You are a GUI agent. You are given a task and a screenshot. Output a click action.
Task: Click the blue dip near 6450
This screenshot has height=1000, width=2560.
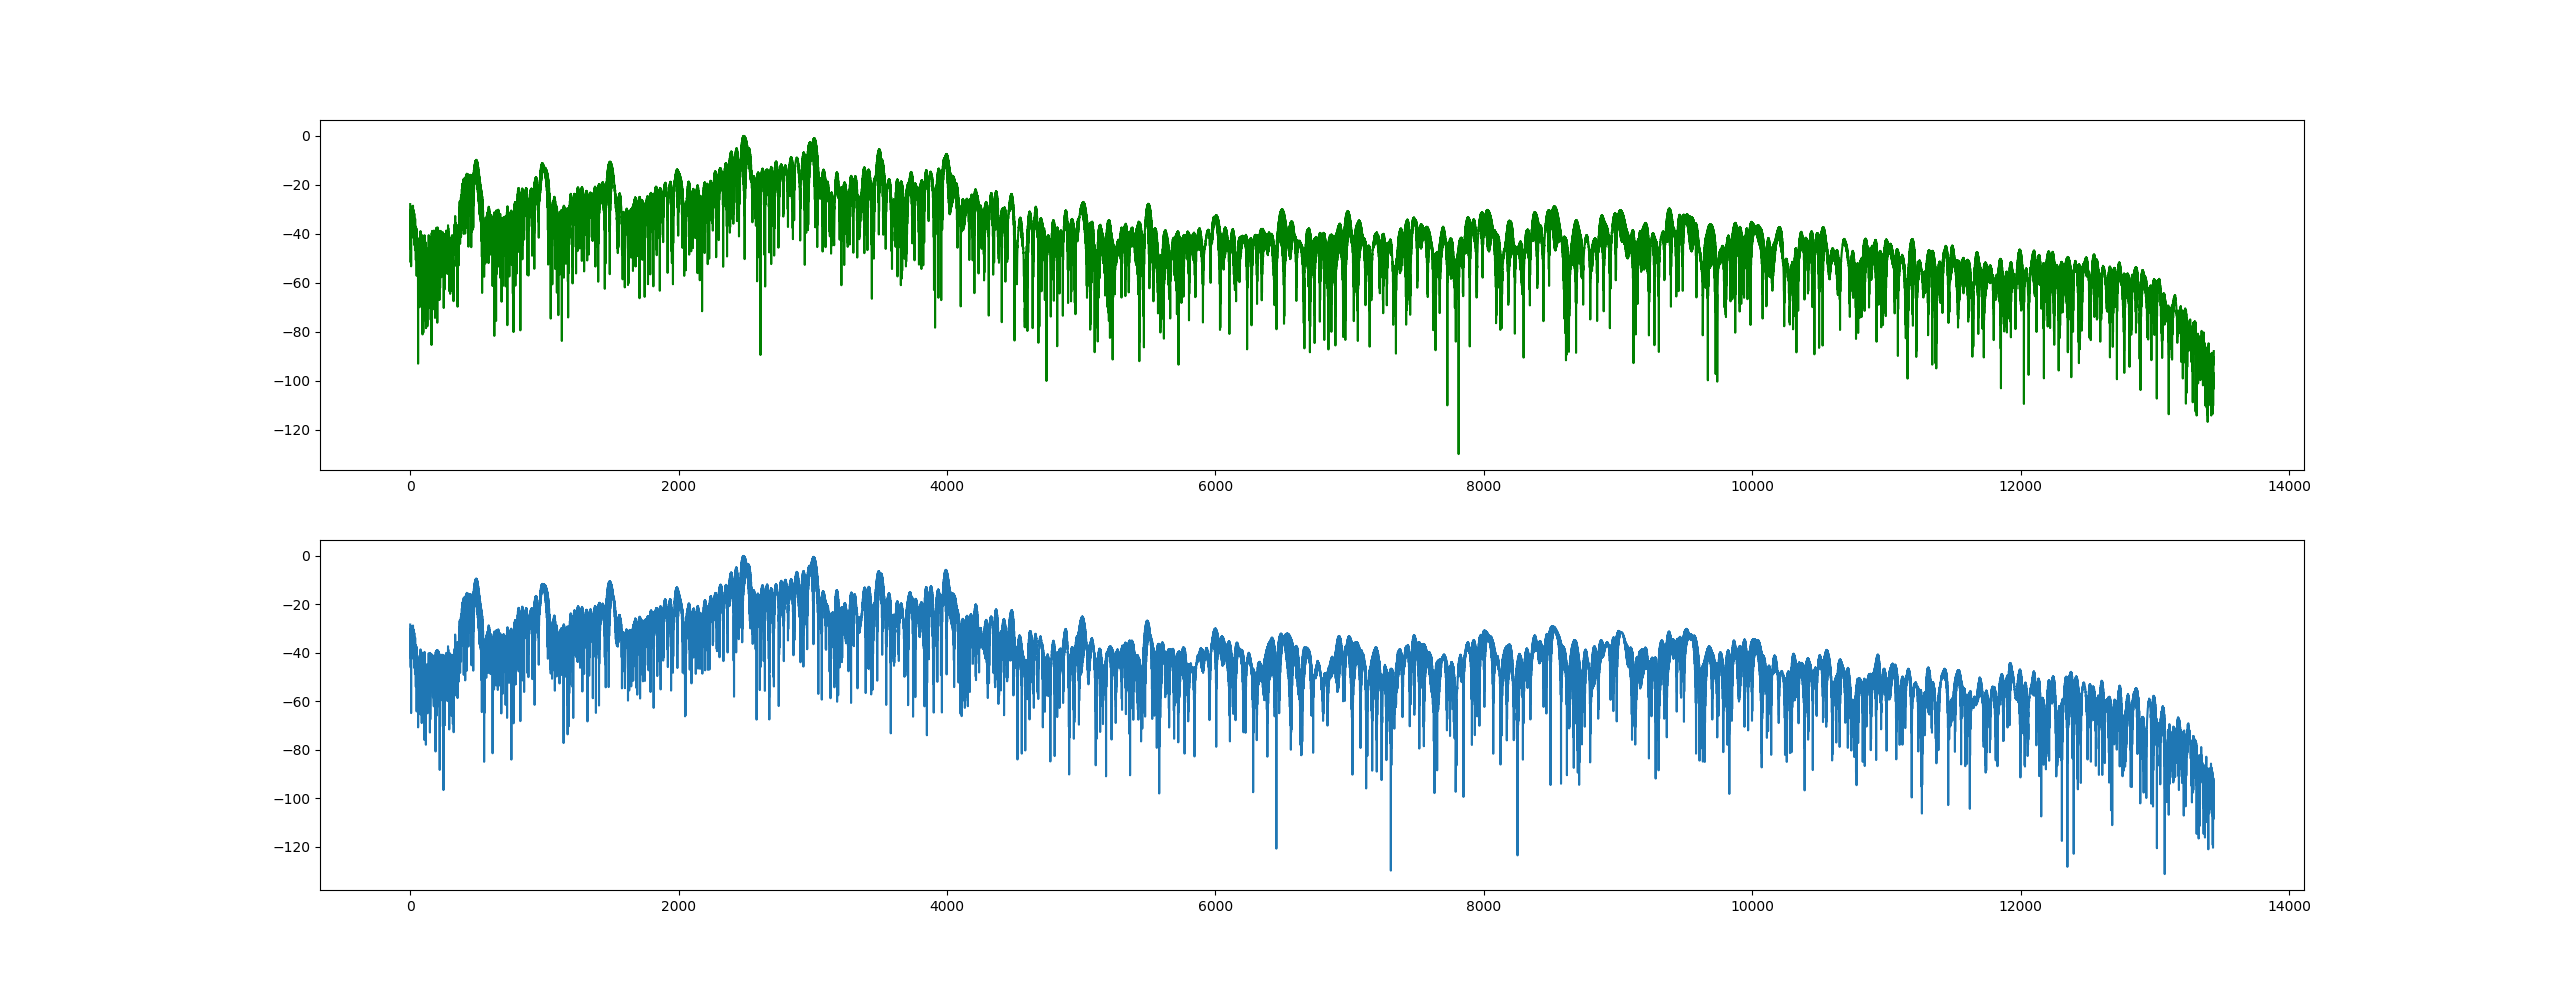click(x=1276, y=846)
